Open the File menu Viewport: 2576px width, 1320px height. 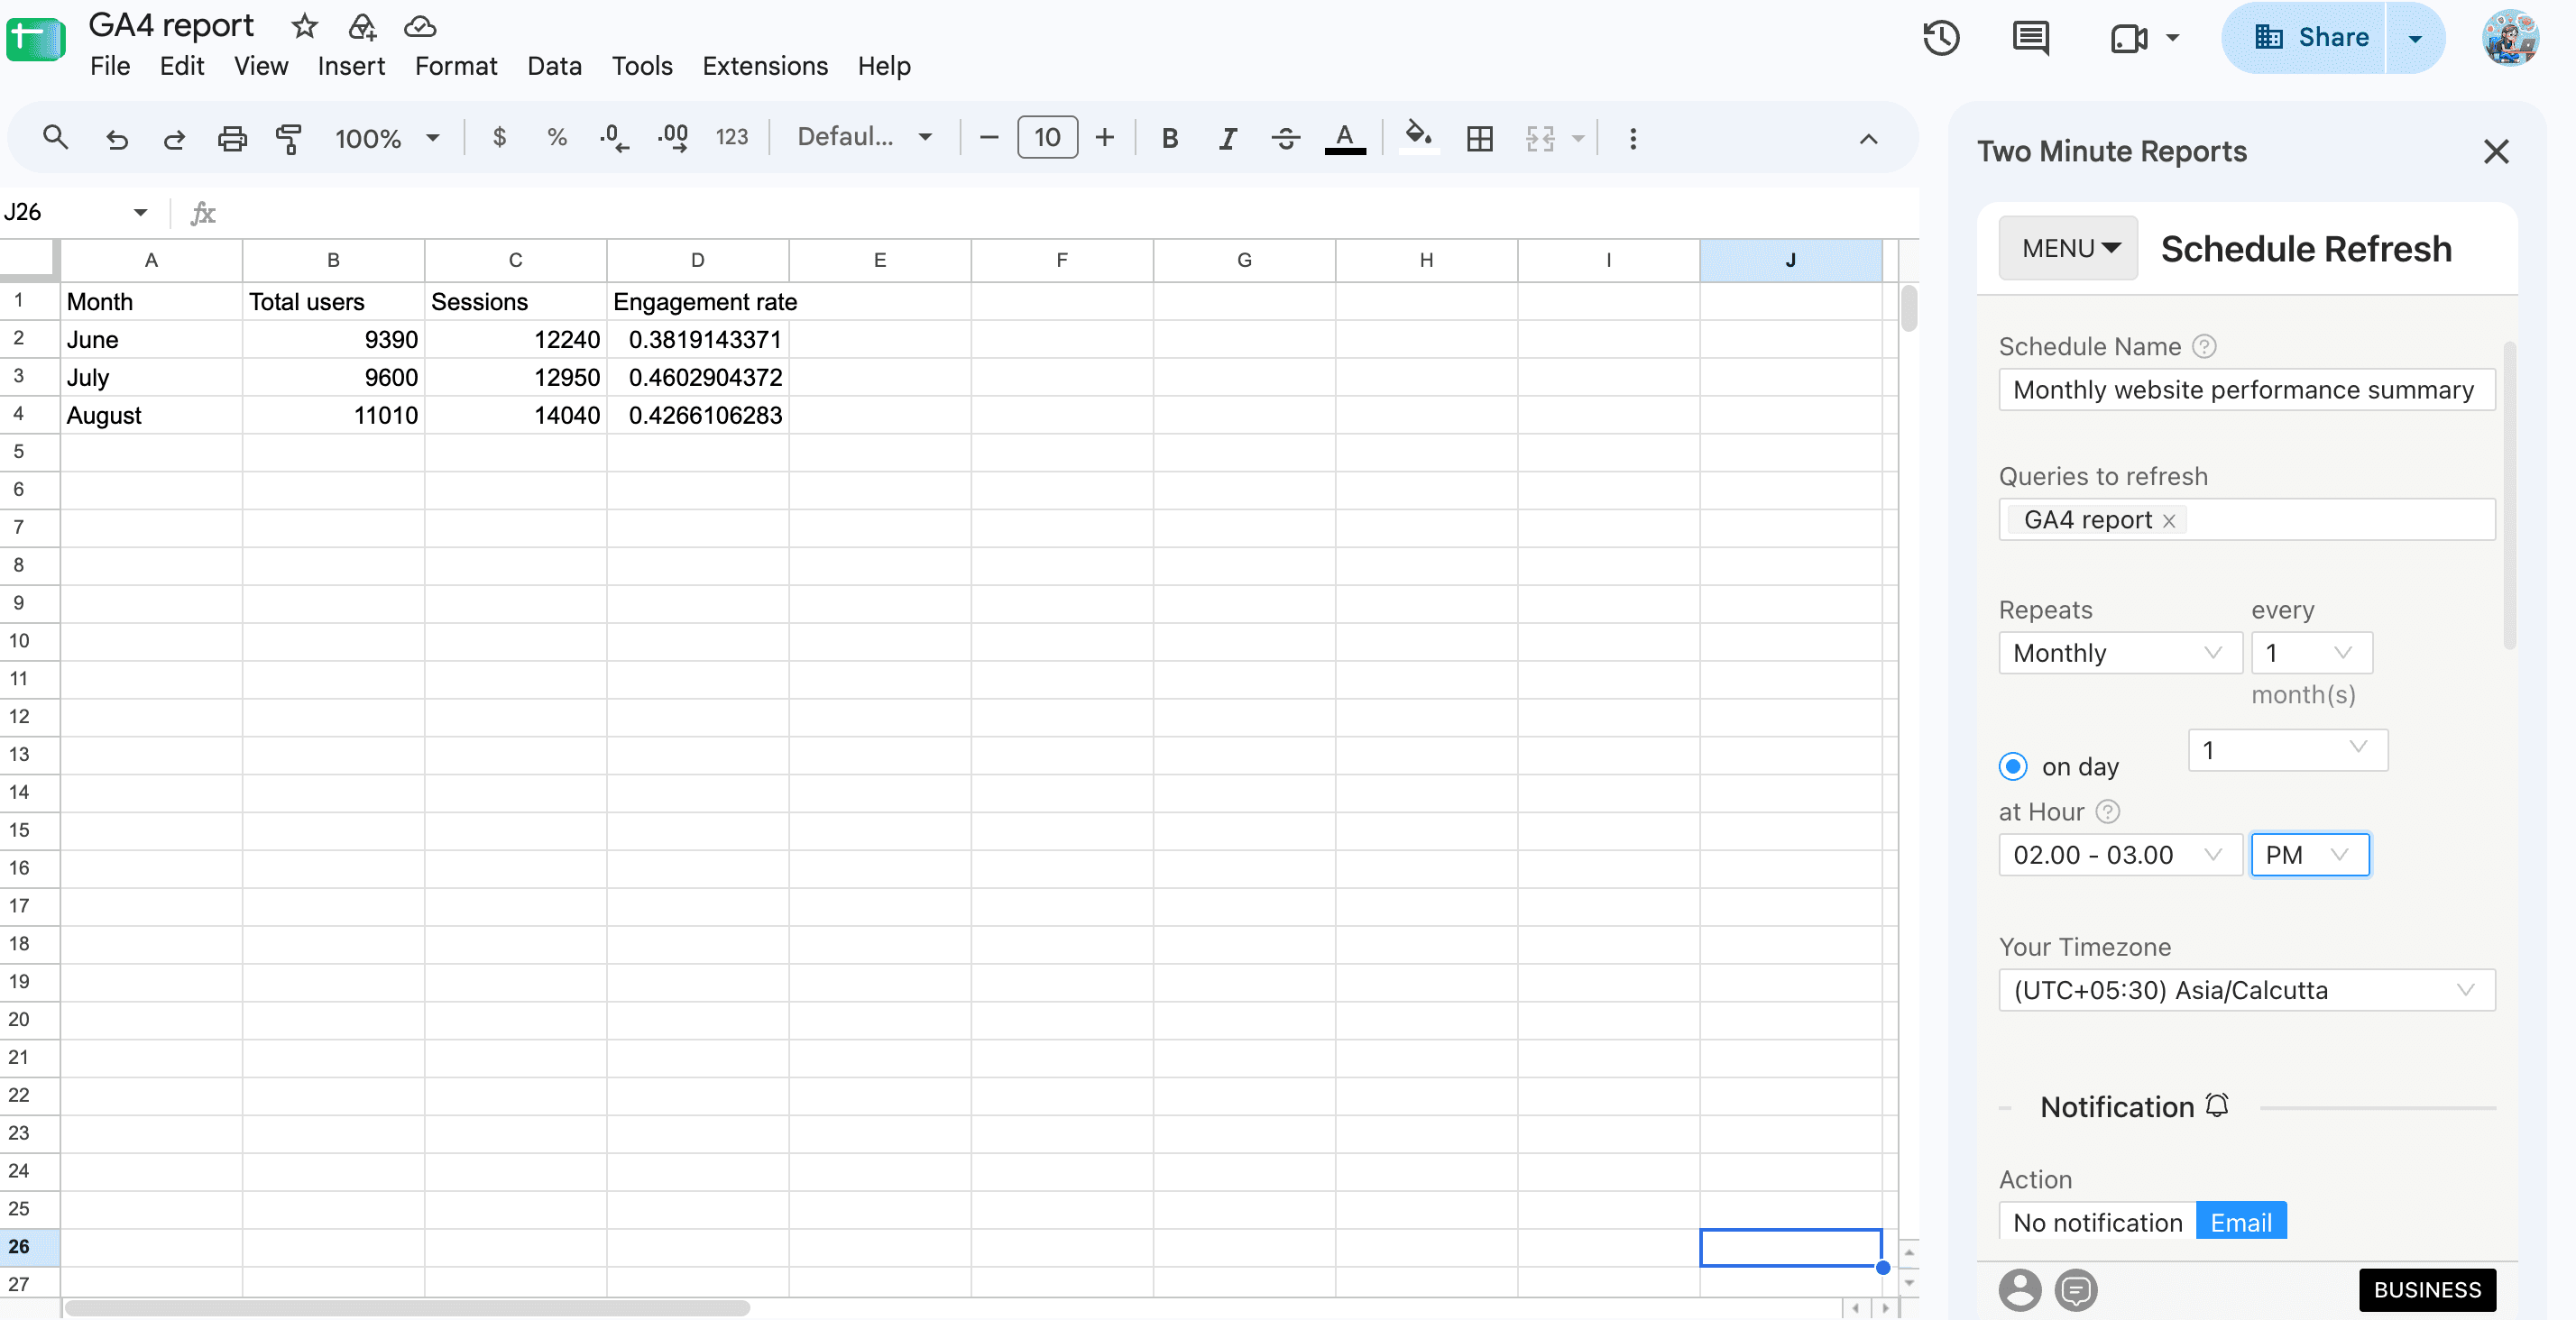[x=110, y=66]
